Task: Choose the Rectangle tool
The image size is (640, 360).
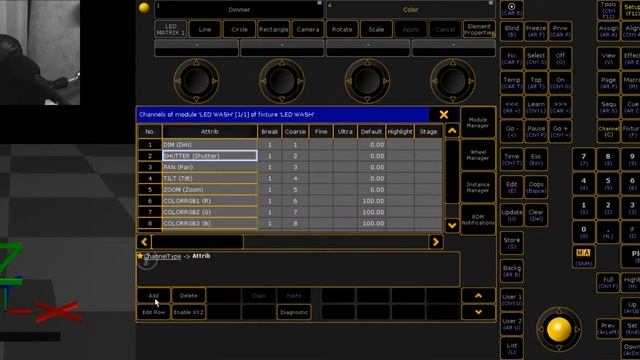Action: (273, 29)
